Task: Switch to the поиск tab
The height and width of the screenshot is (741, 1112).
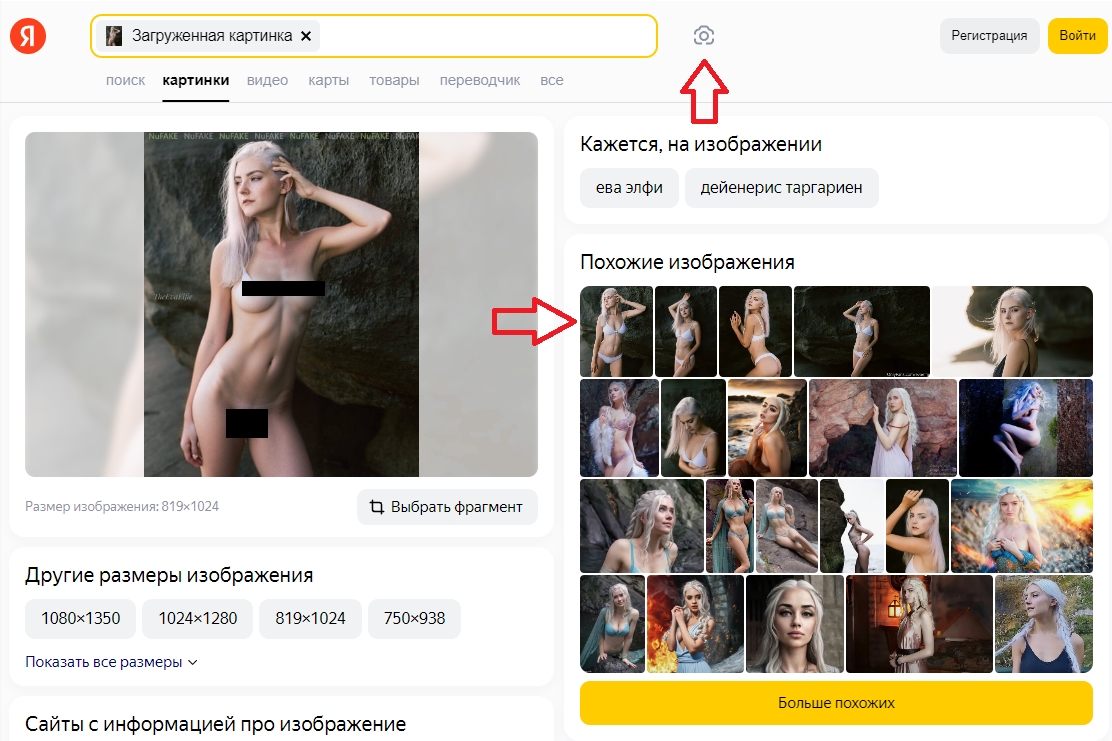Action: pyautogui.click(x=126, y=80)
